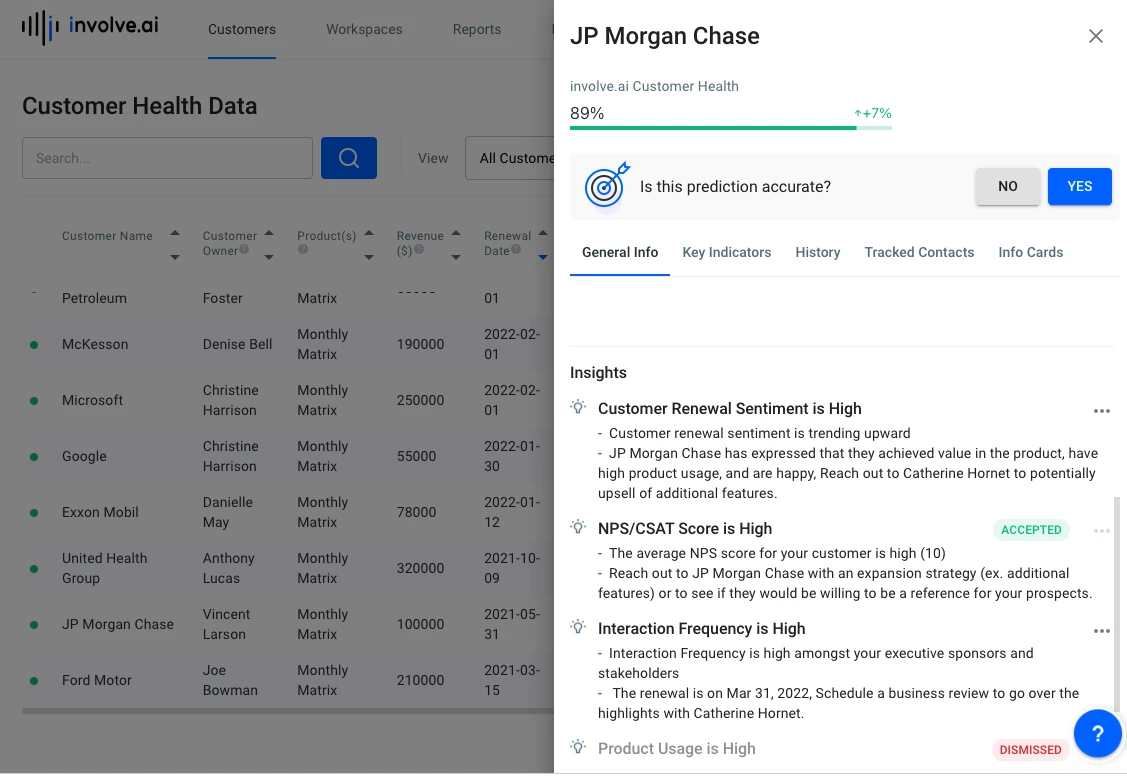Screen dimensions: 1127x776
Task: Sort Revenue column ascending
Action: point(456,233)
